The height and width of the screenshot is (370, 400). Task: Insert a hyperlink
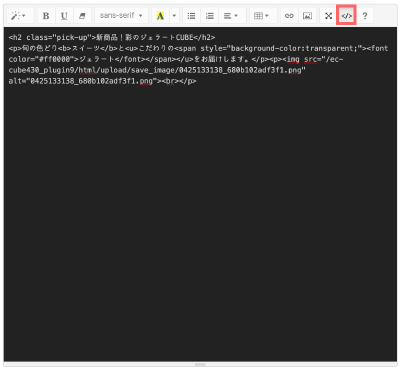(x=289, y=16)
